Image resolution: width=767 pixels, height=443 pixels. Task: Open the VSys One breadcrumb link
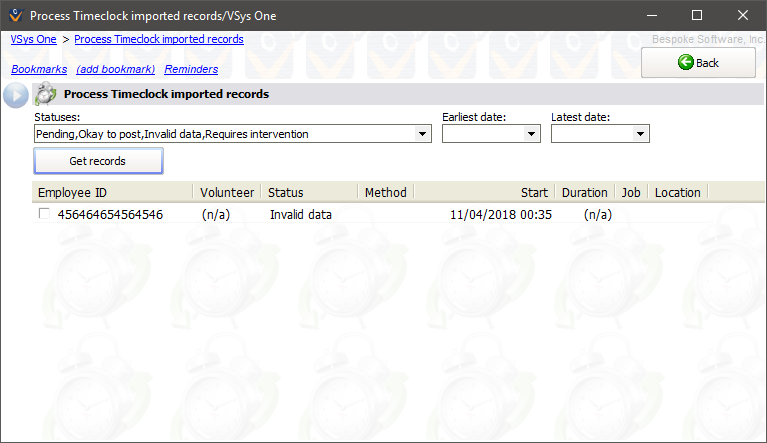pos(33,39)
